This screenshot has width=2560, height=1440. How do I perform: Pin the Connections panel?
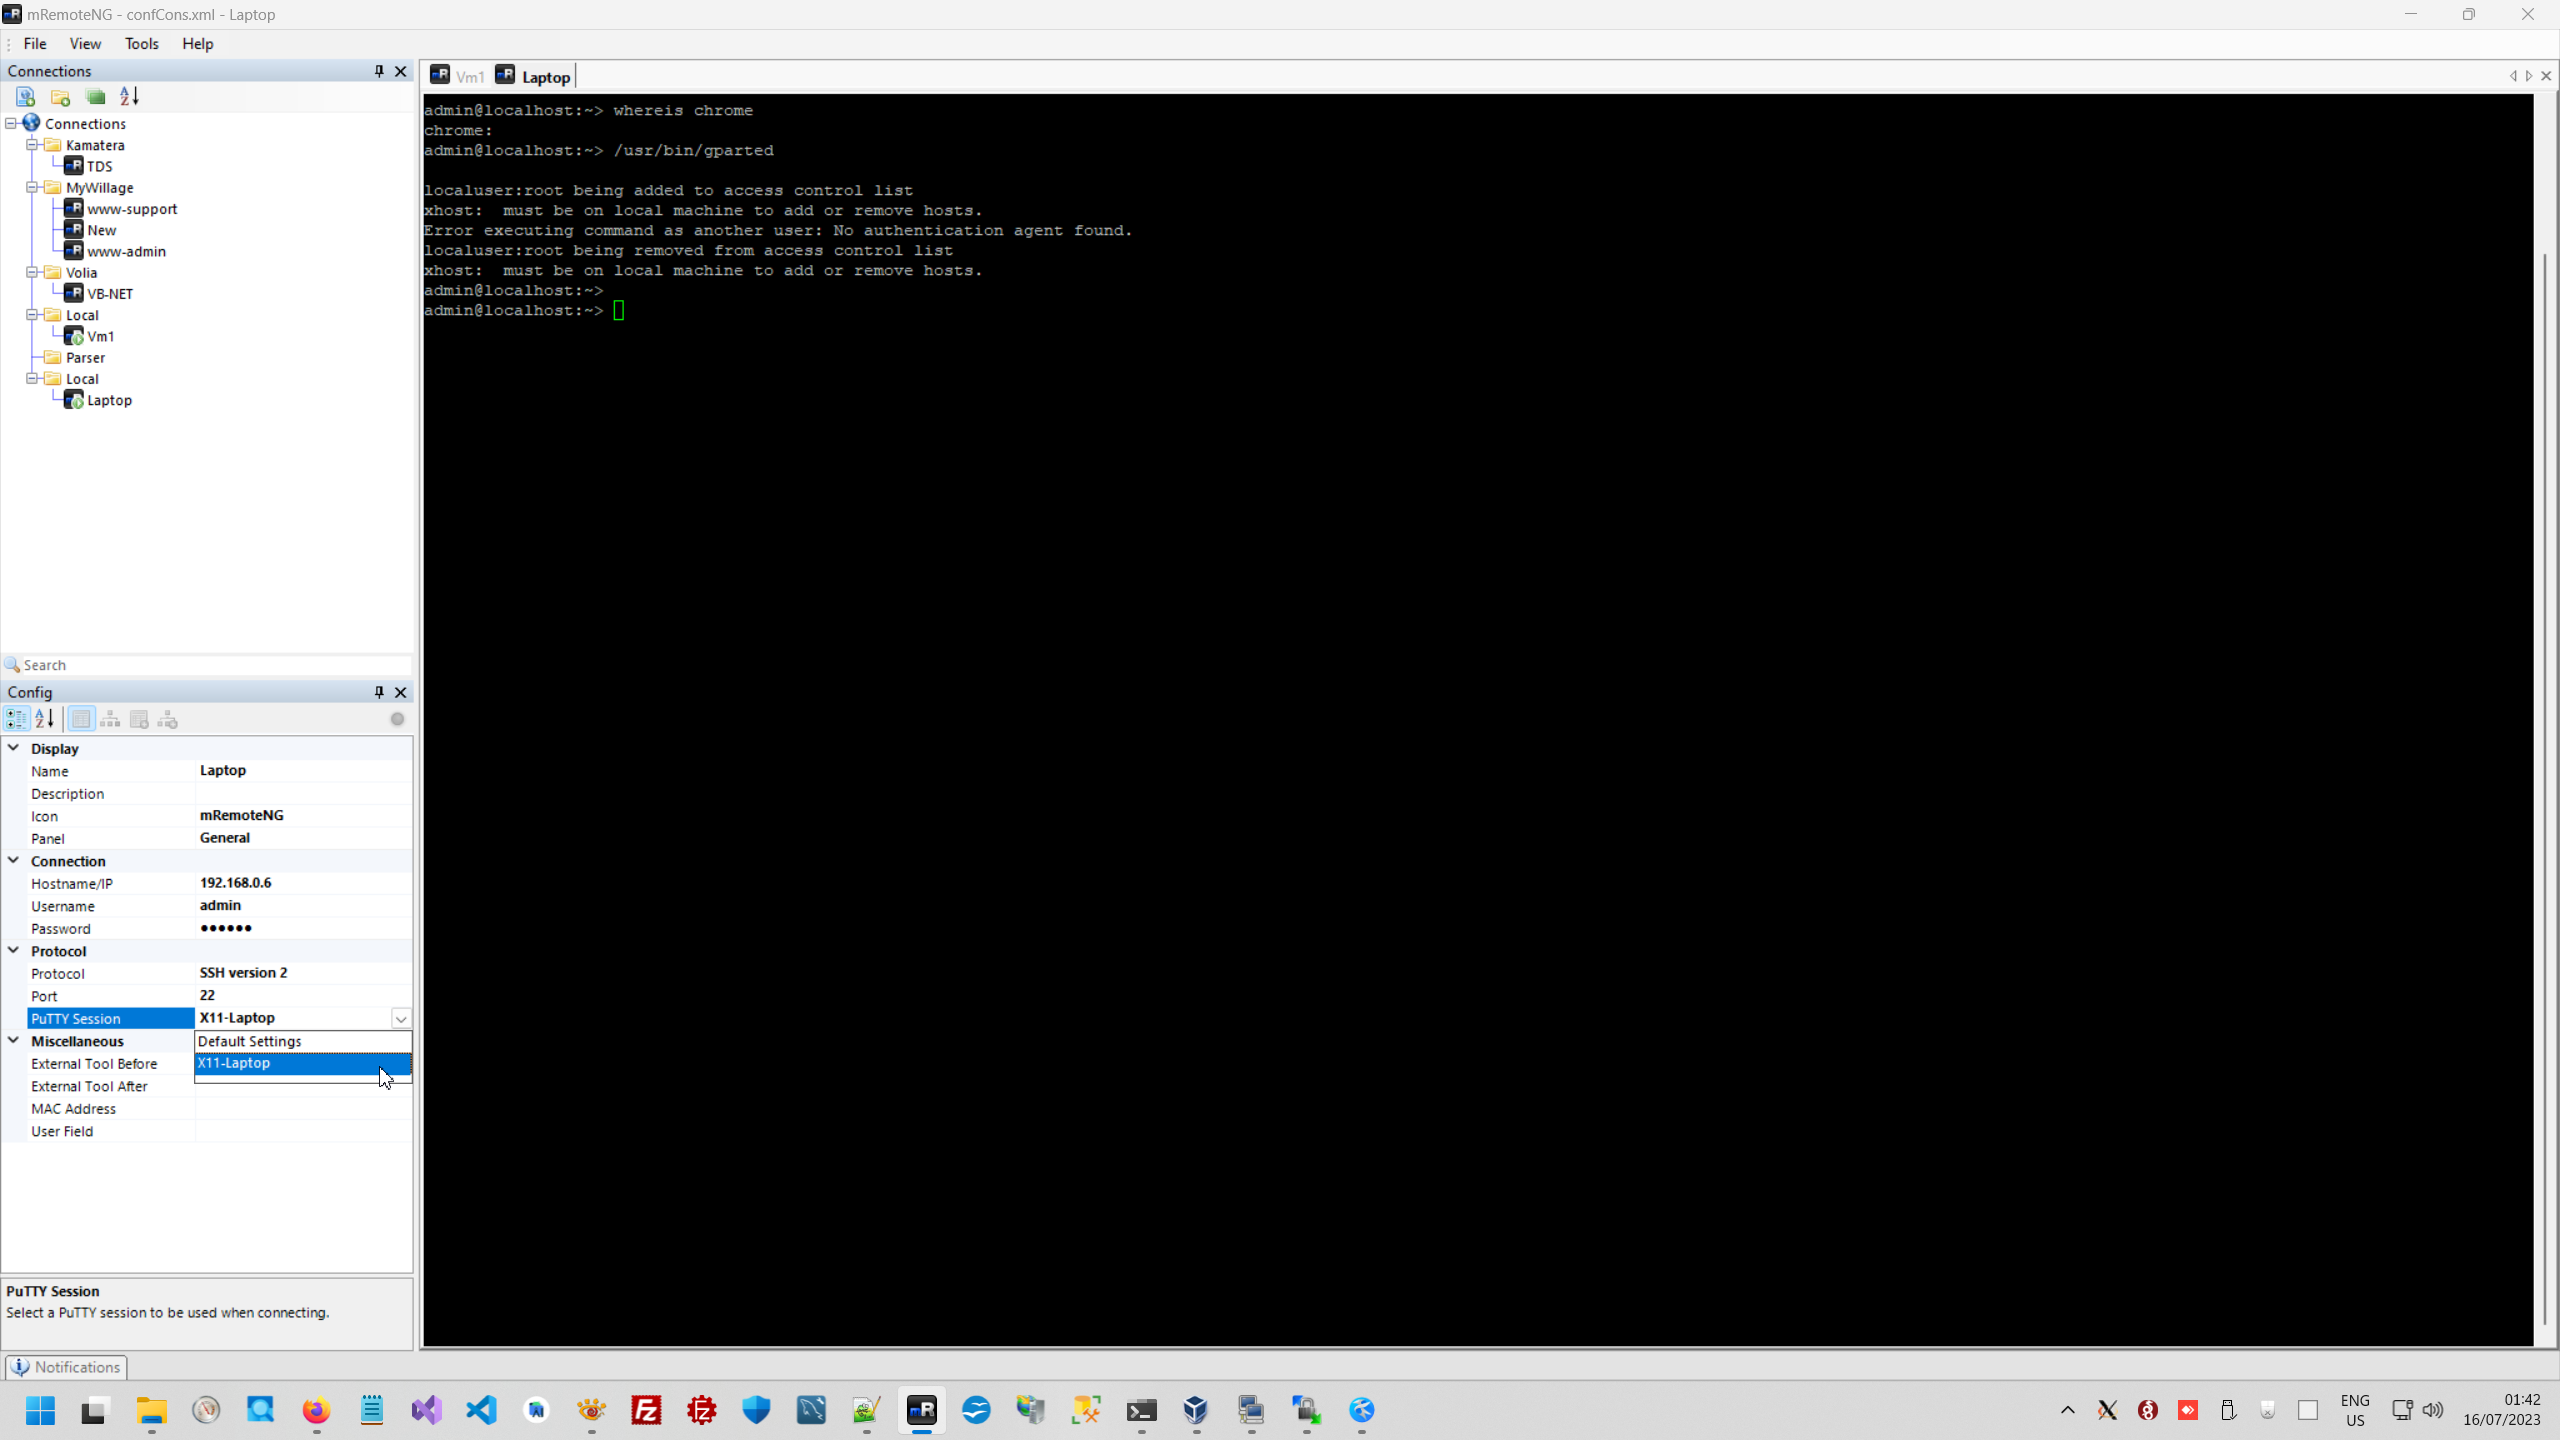coord(377,70)
